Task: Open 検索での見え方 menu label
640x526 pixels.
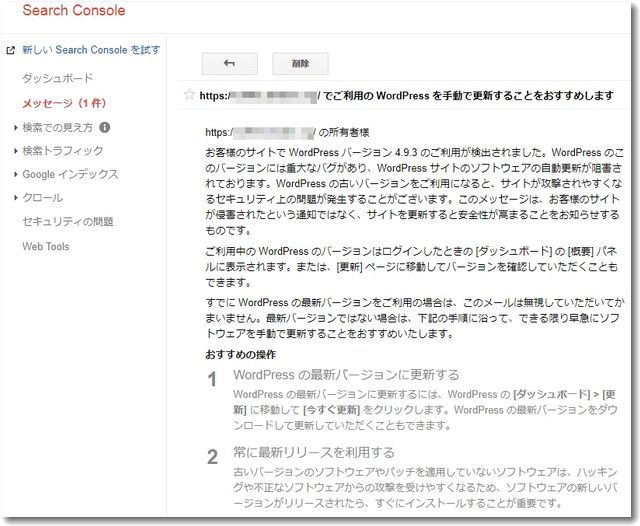Action: [x=58, y=128]
